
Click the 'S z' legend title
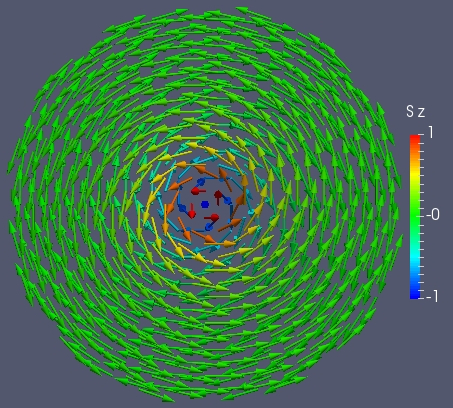[x=415, y=111]
